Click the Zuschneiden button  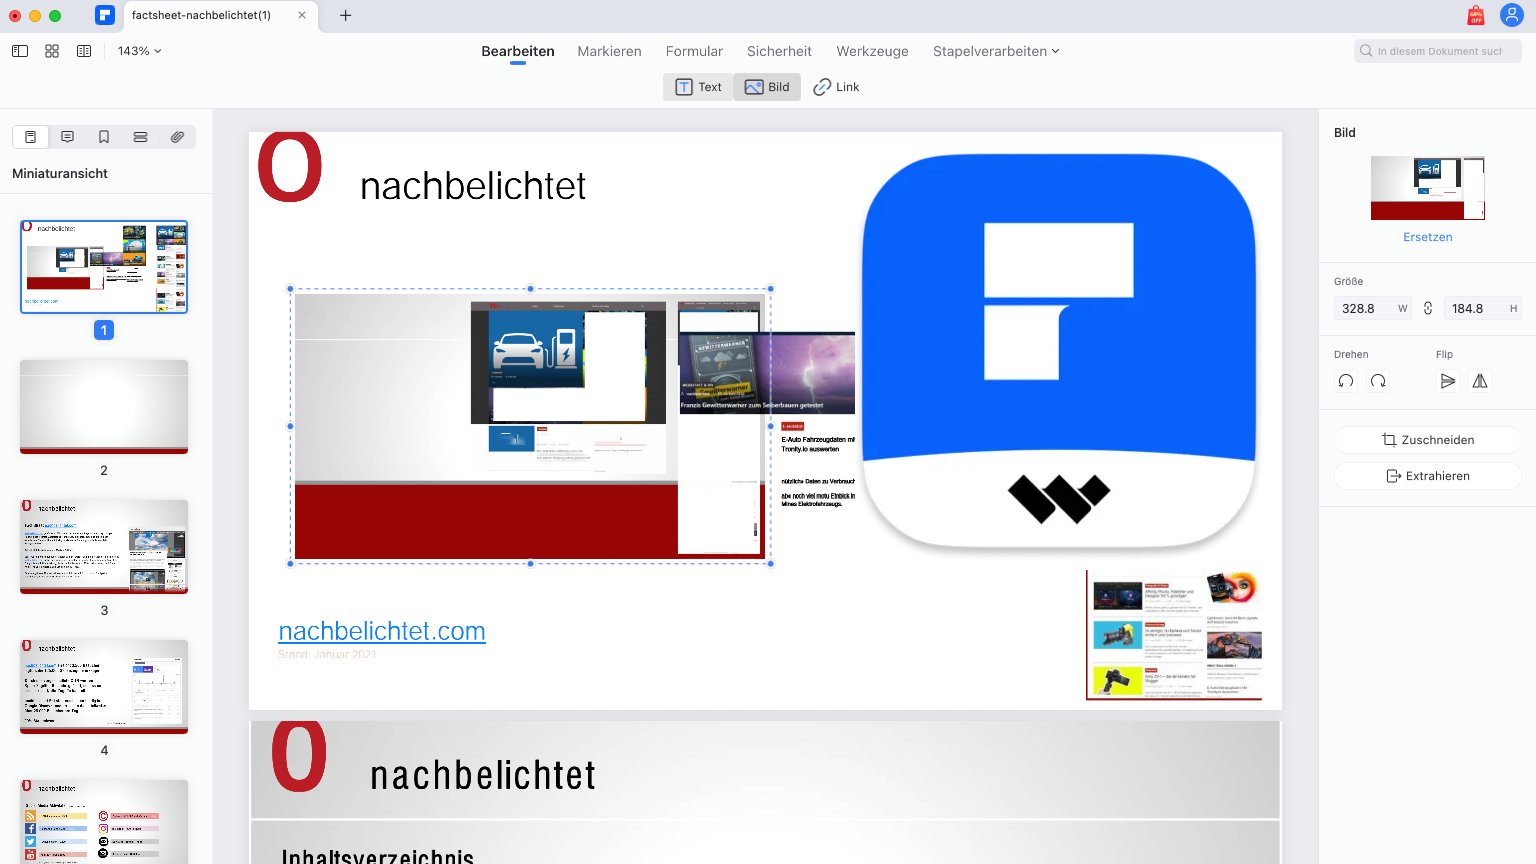point(1427,440)
